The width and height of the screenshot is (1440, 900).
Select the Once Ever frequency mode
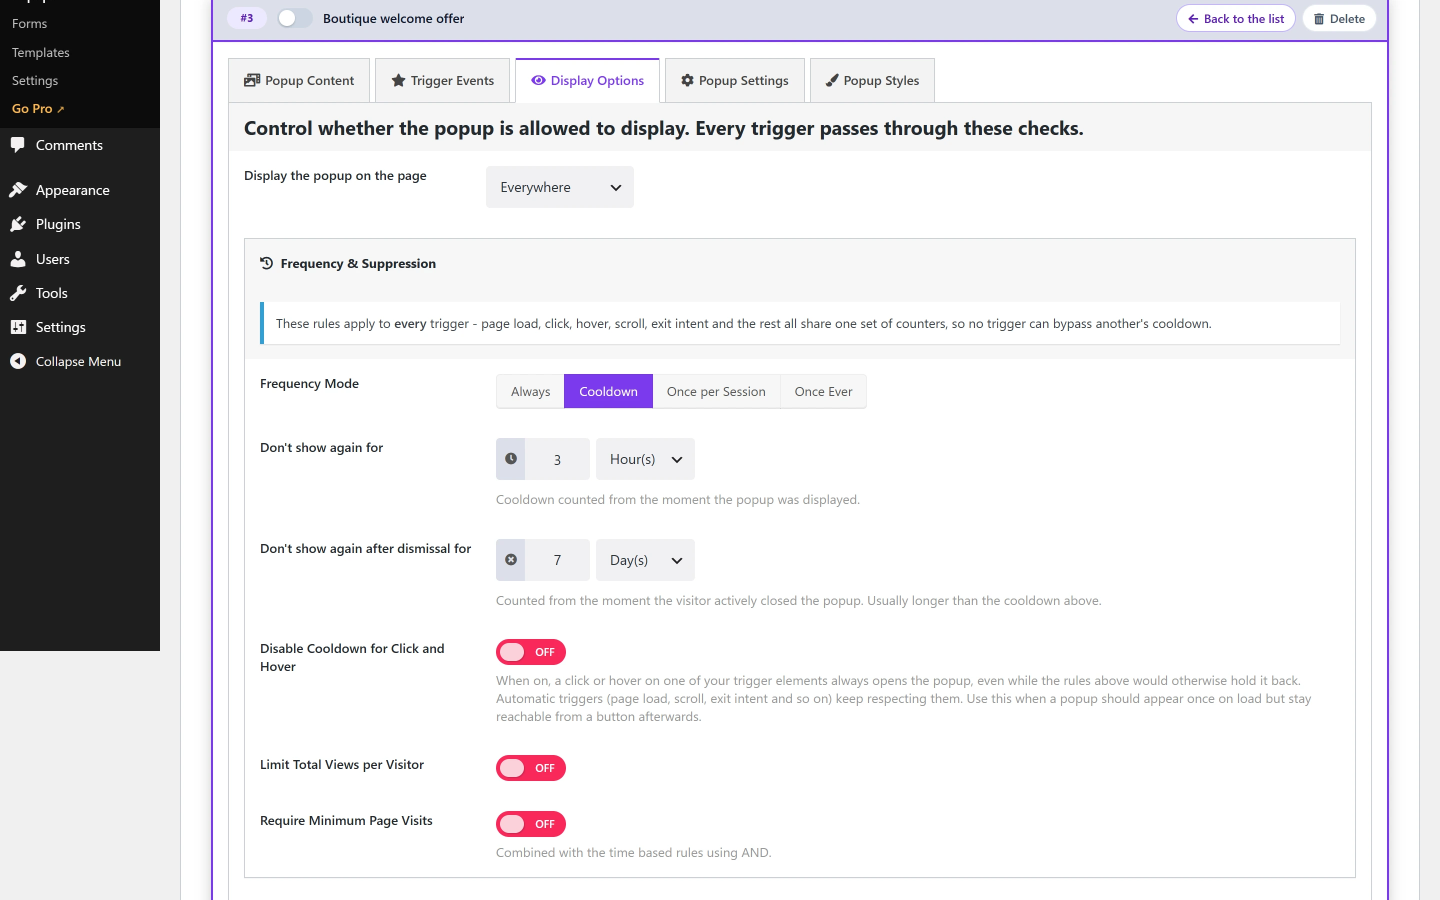tap(824, 392)
